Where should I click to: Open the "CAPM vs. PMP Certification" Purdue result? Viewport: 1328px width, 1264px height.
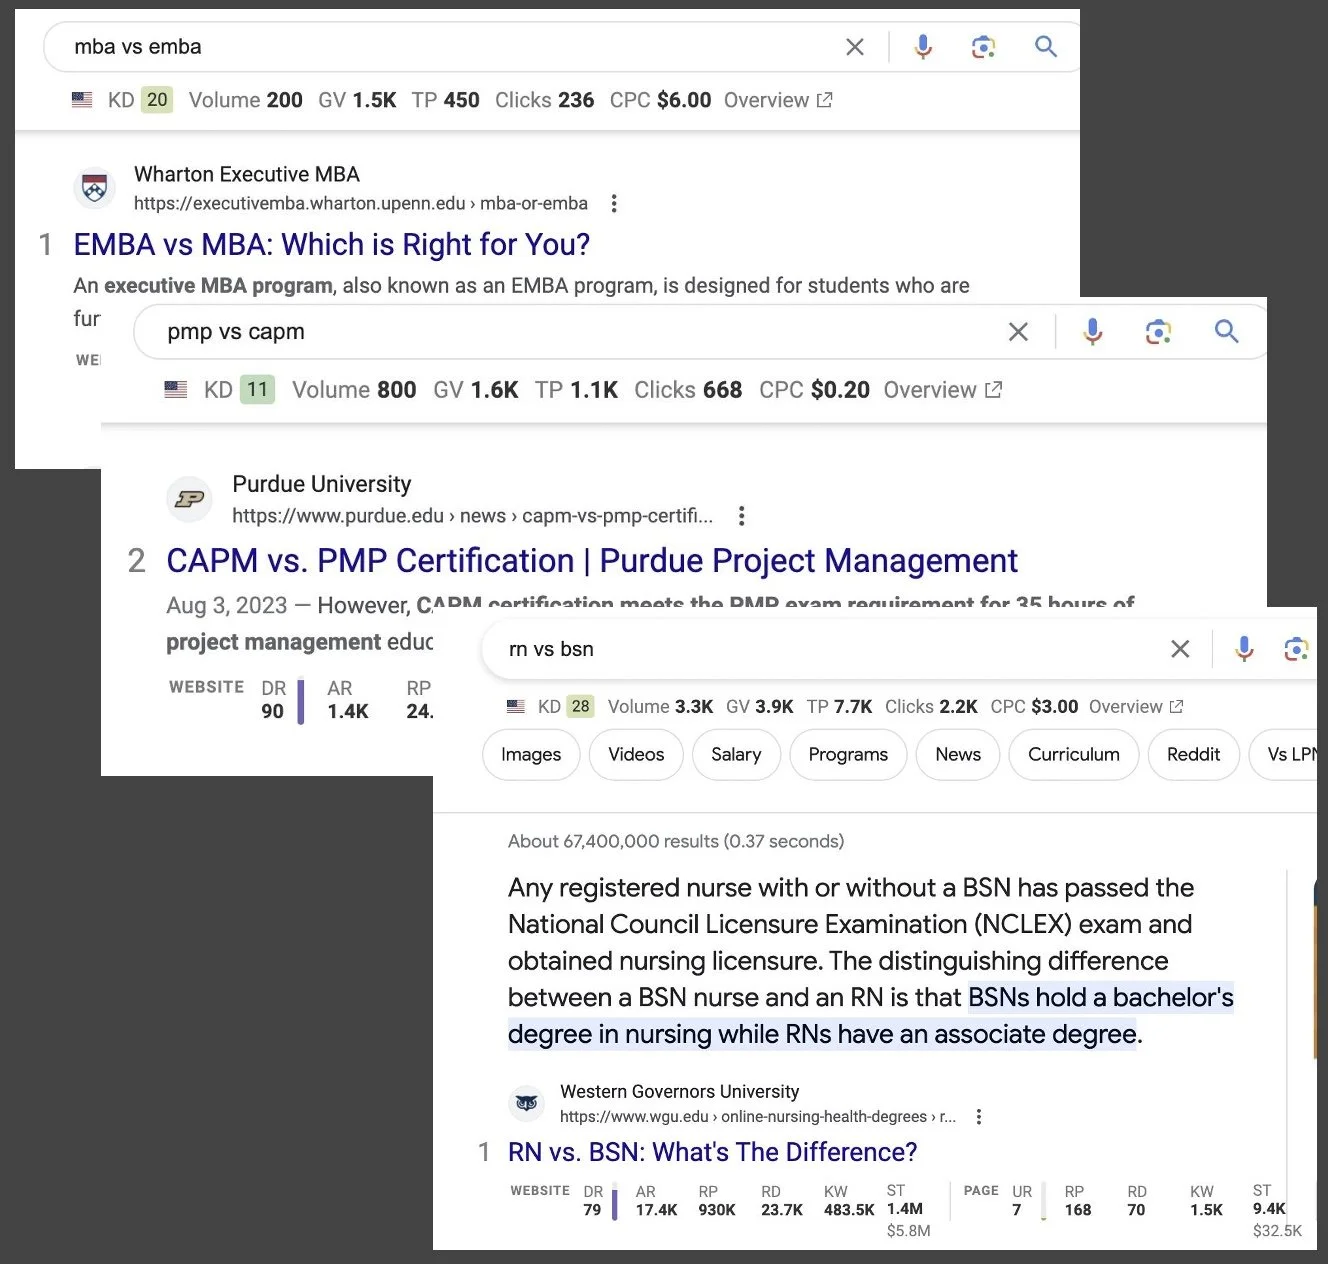pyautogui.click(x=592, y=561)
